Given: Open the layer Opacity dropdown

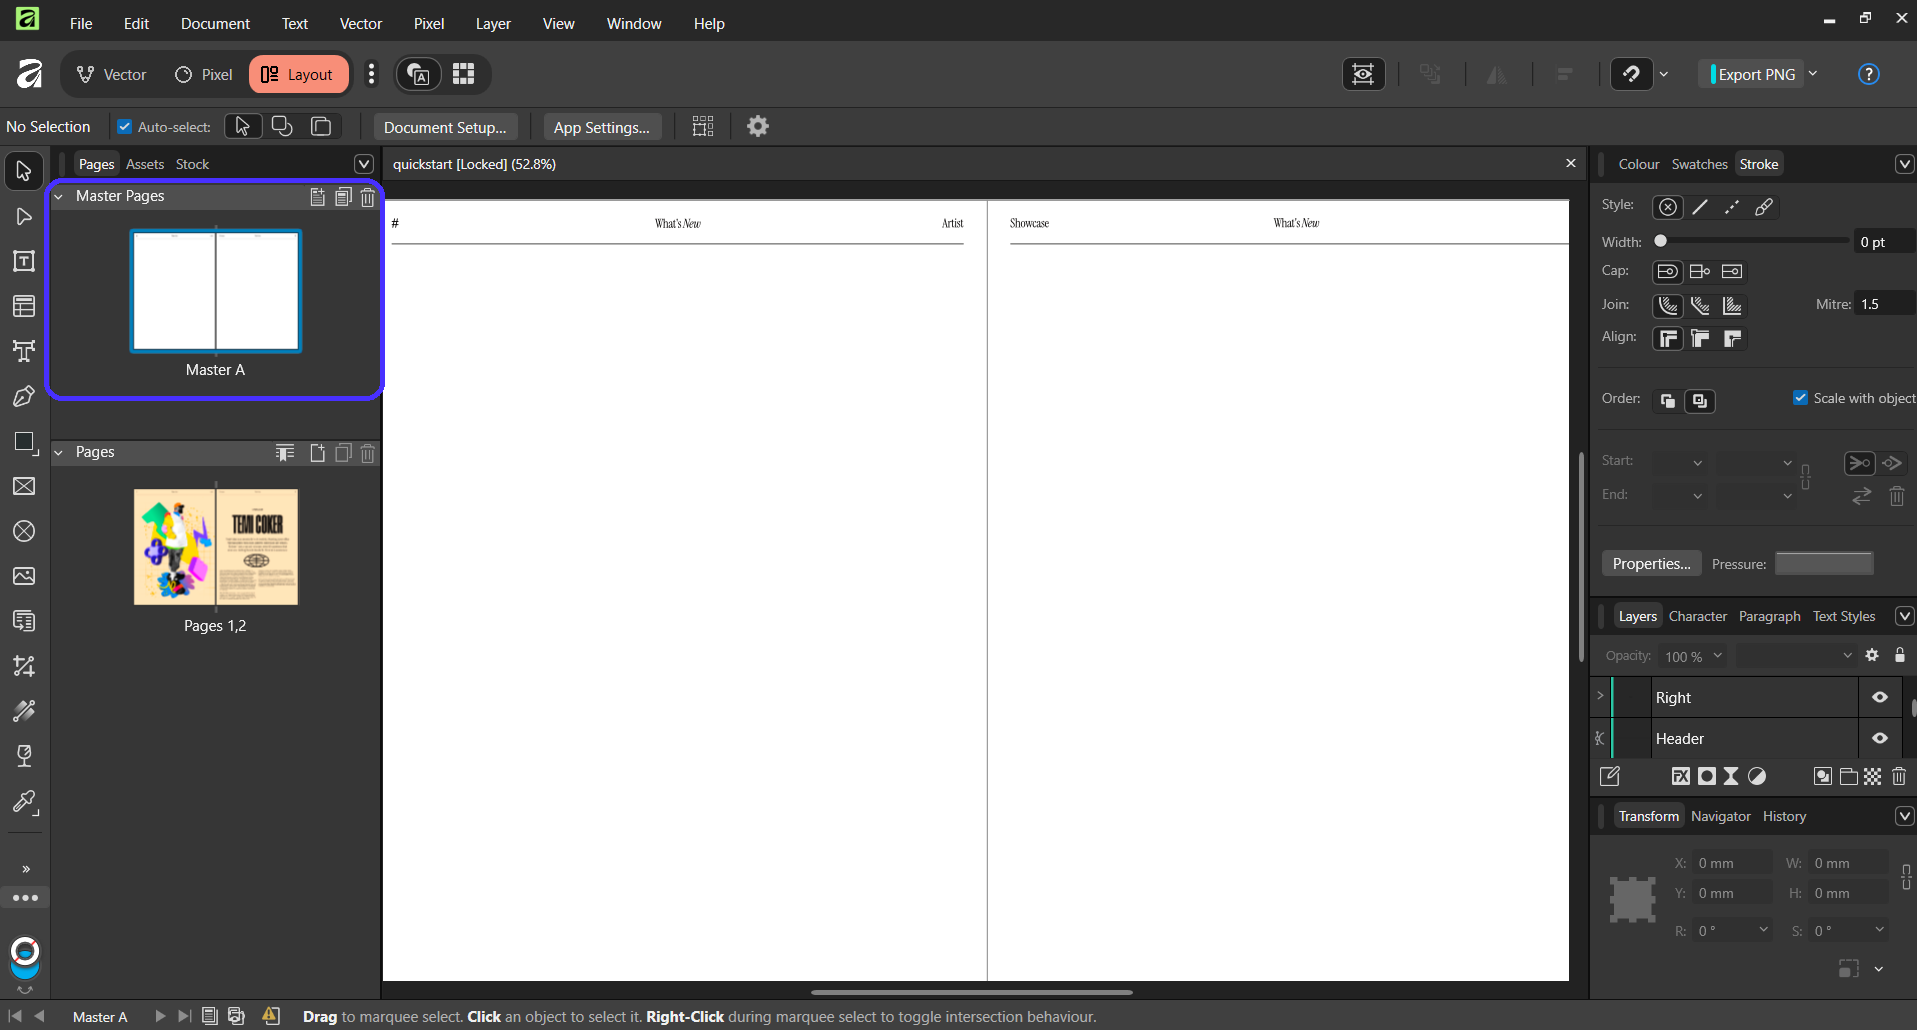Looking at the screenshot, I should [x=1718, y=656].
